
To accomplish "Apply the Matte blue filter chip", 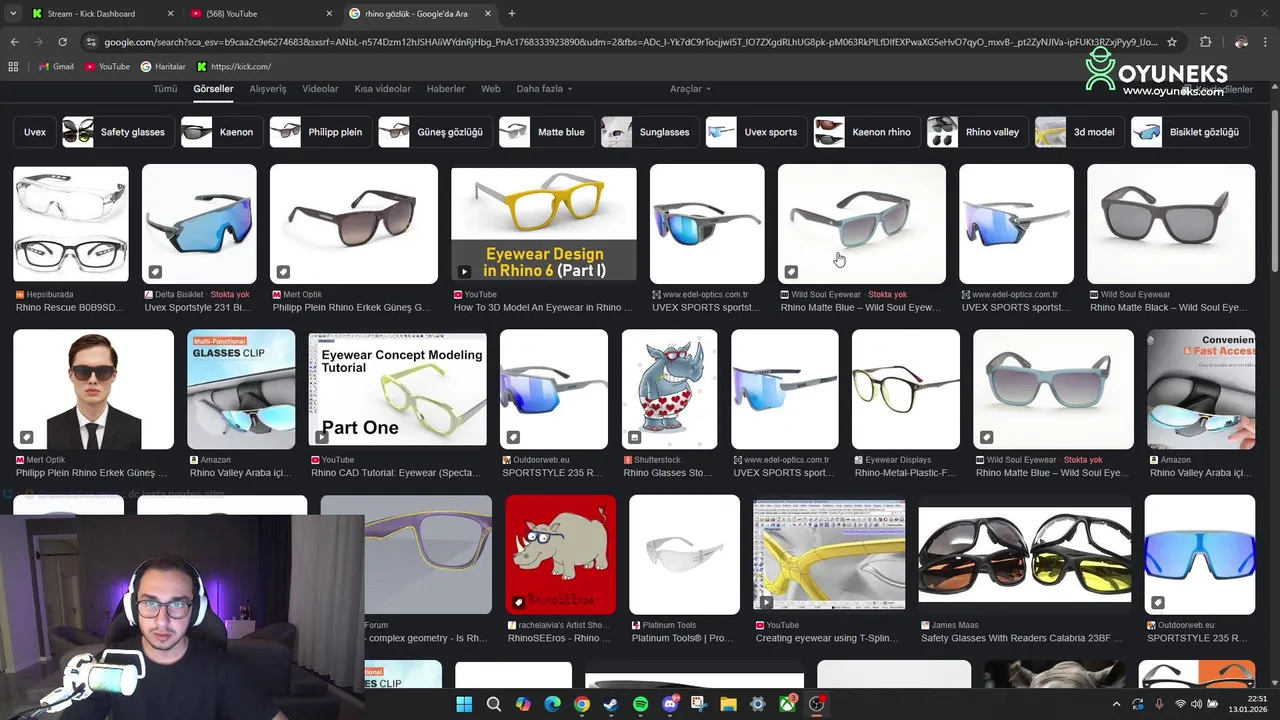I will [x=547, y=132].
